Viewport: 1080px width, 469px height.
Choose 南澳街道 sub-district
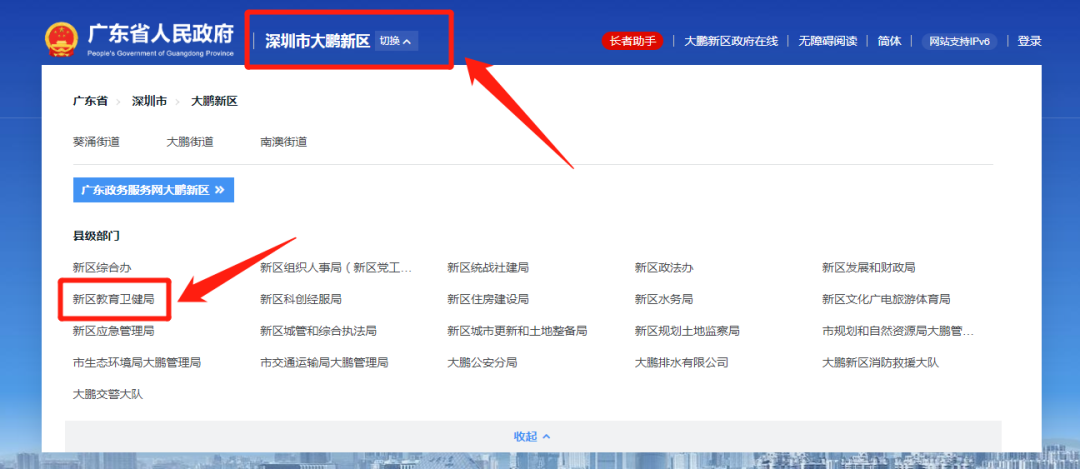tap(284, 143)
